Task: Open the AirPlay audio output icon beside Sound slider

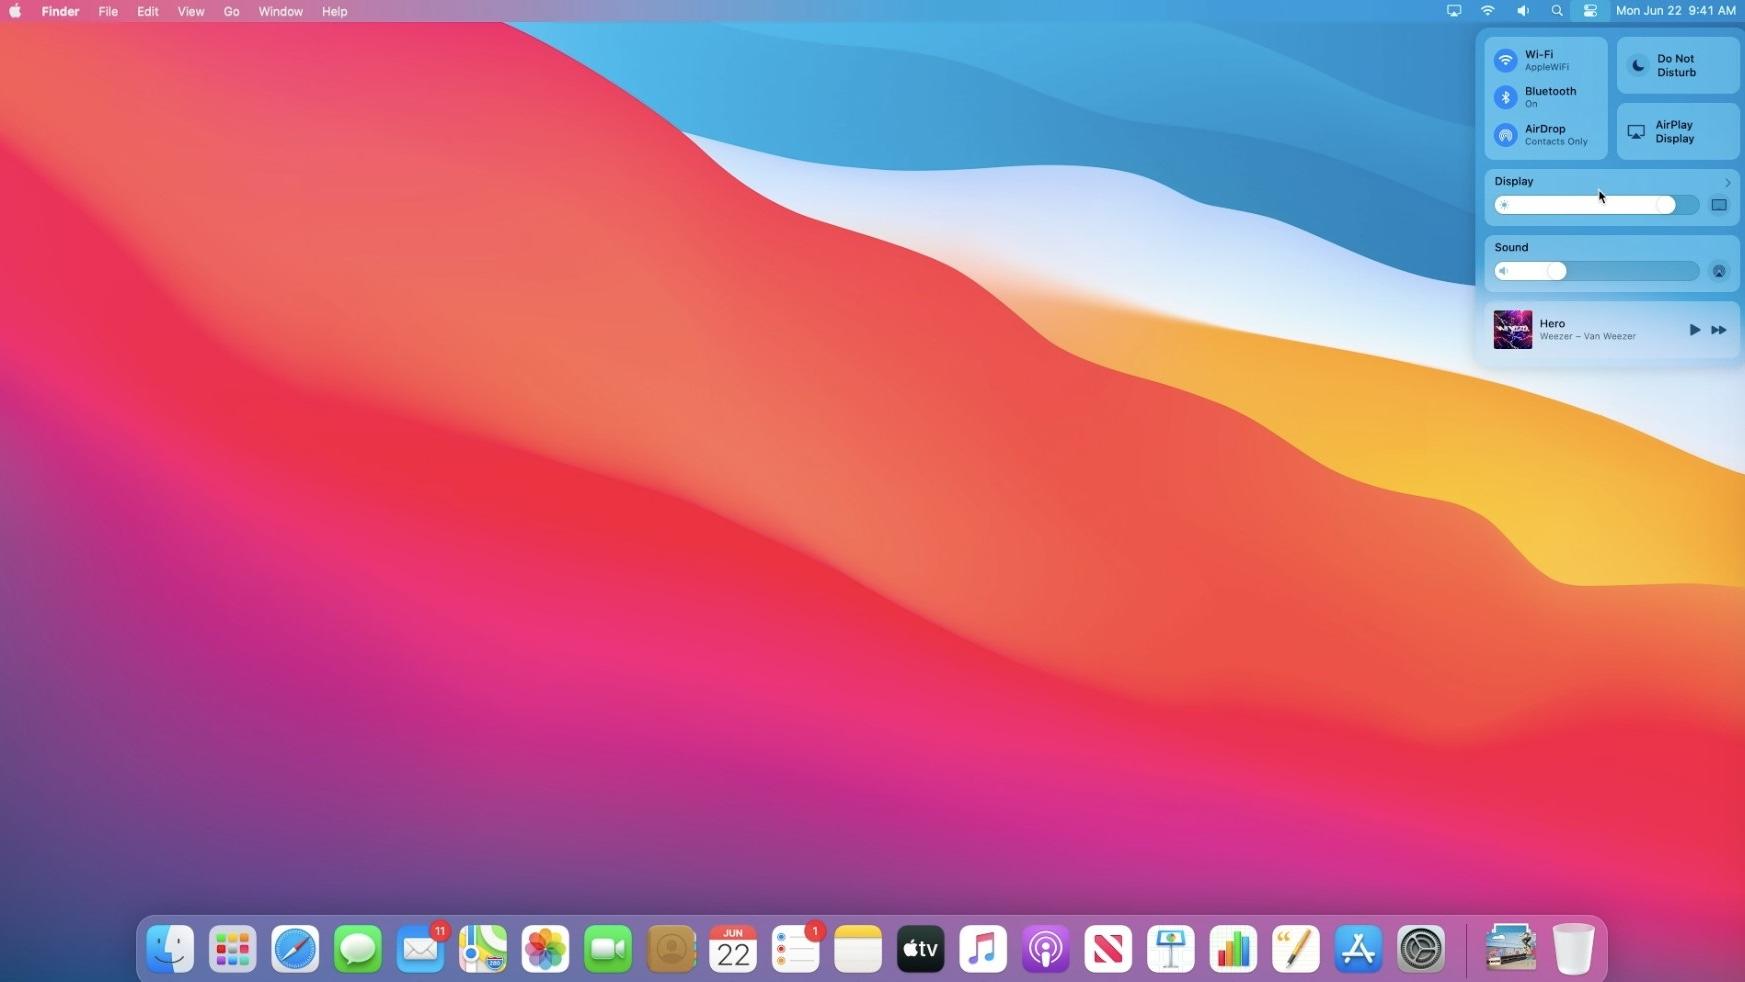Action: pyautogui.click(x=1718, y=270)
